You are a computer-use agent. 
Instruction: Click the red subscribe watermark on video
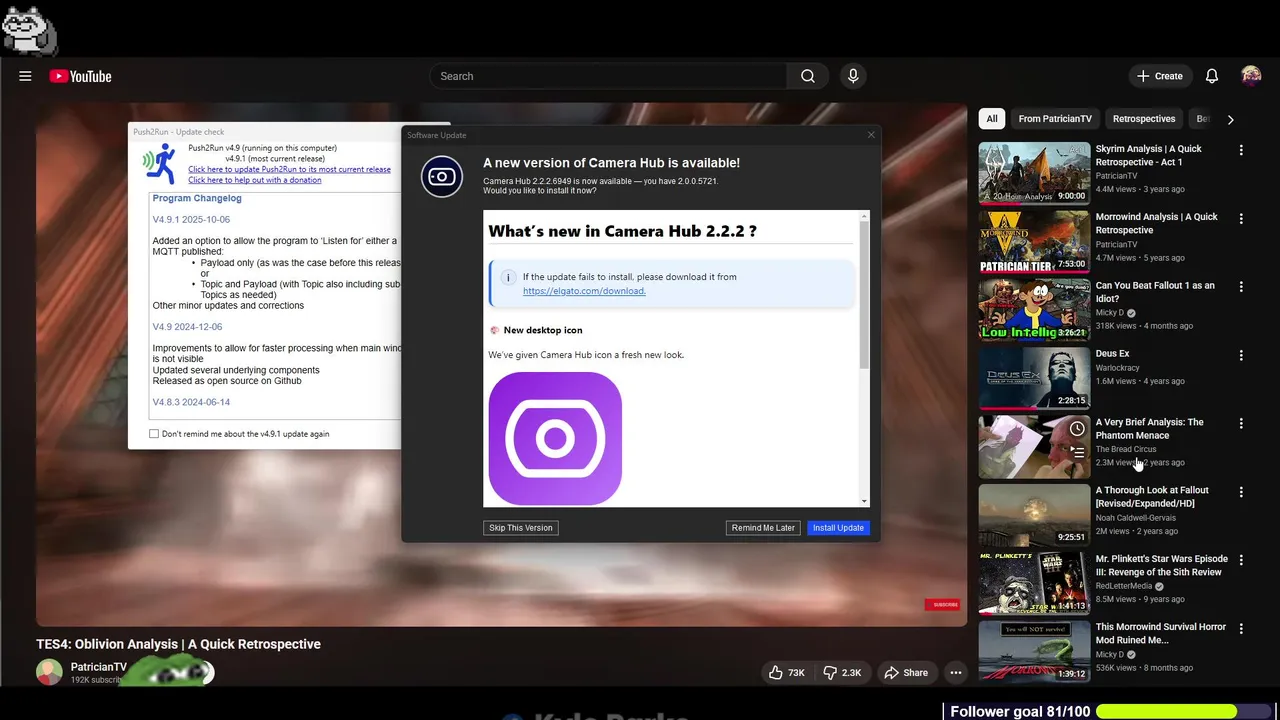943,604
